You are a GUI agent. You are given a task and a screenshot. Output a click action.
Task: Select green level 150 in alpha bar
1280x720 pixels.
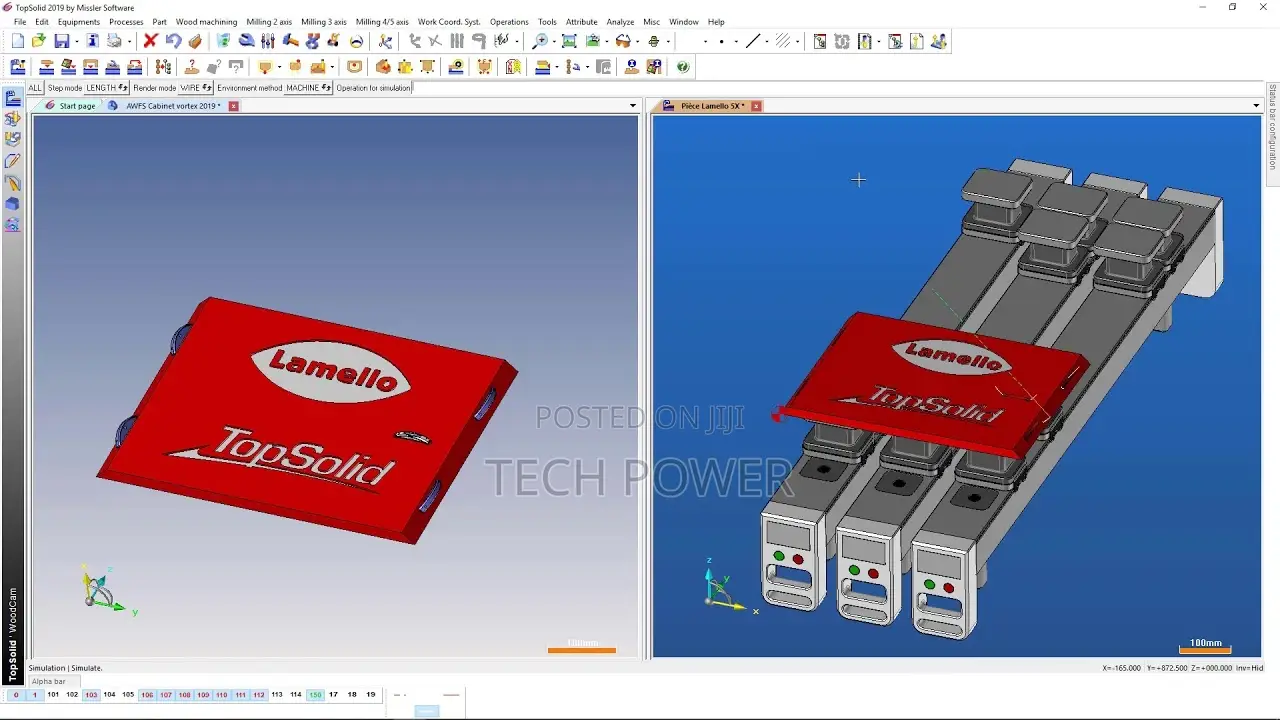click(315, 695)
